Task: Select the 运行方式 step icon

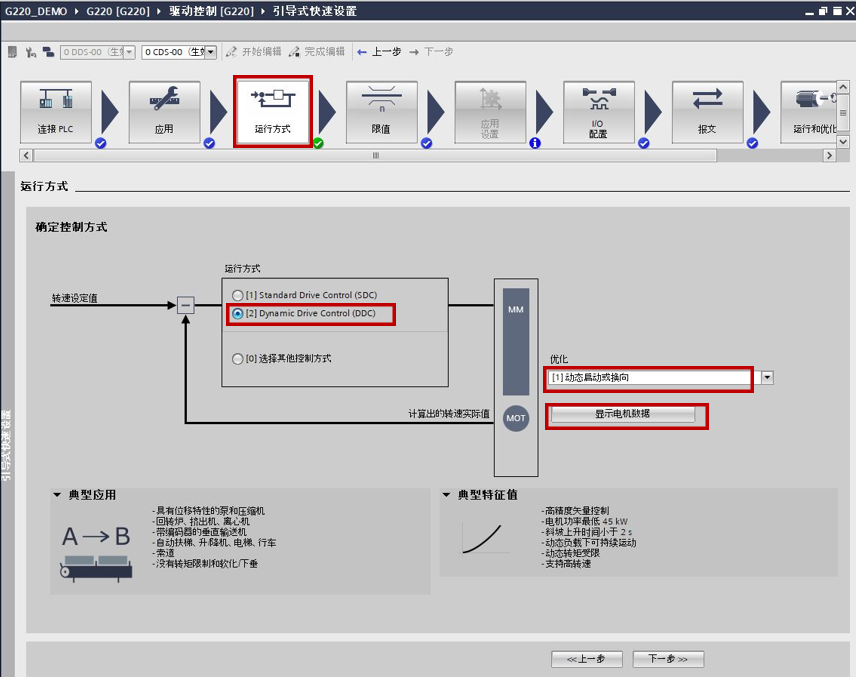Action: [272, 111]
